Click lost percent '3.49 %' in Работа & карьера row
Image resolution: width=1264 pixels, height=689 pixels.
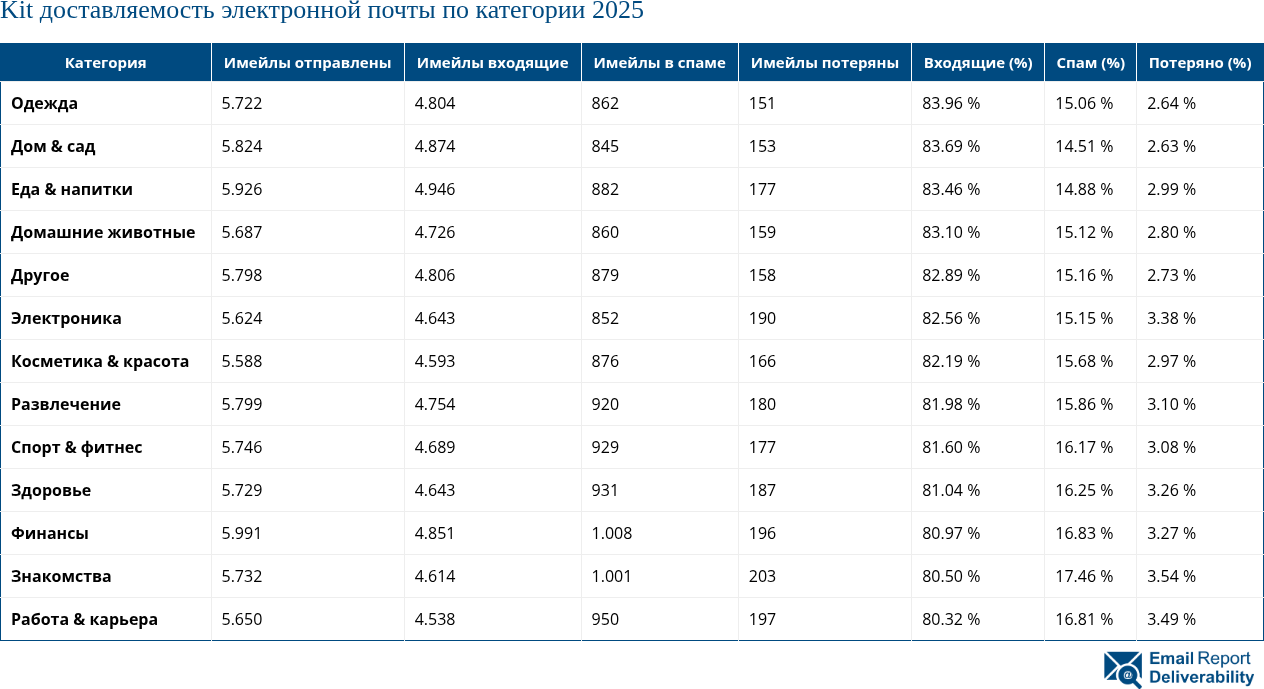[x=1171, y=619]
